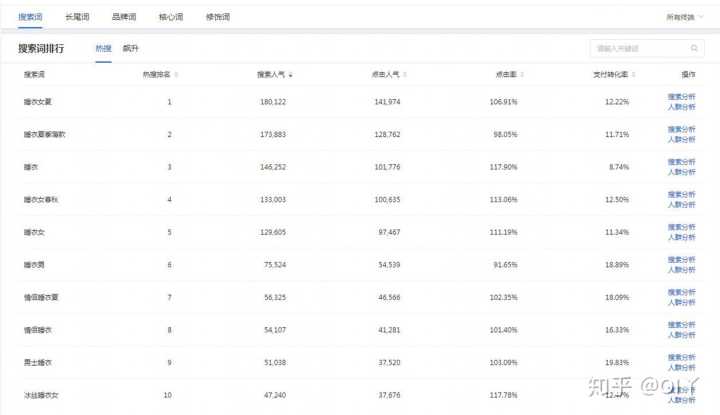Open 人群分析 for 睡衣女春秋 row
The image size is (720, 415).
click(681, 205)
